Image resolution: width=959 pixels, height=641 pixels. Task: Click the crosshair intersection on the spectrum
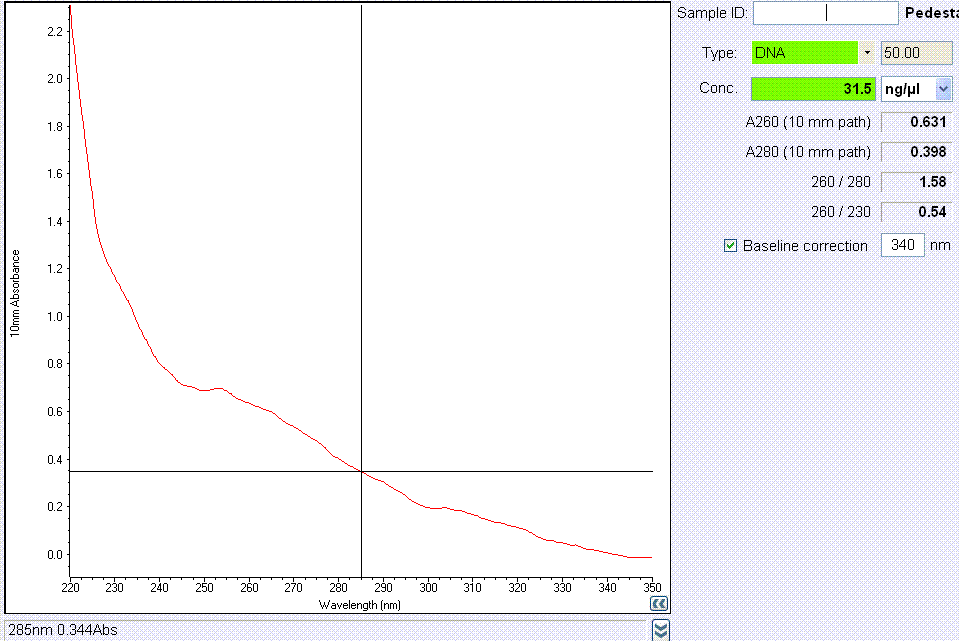click(361, 471)
